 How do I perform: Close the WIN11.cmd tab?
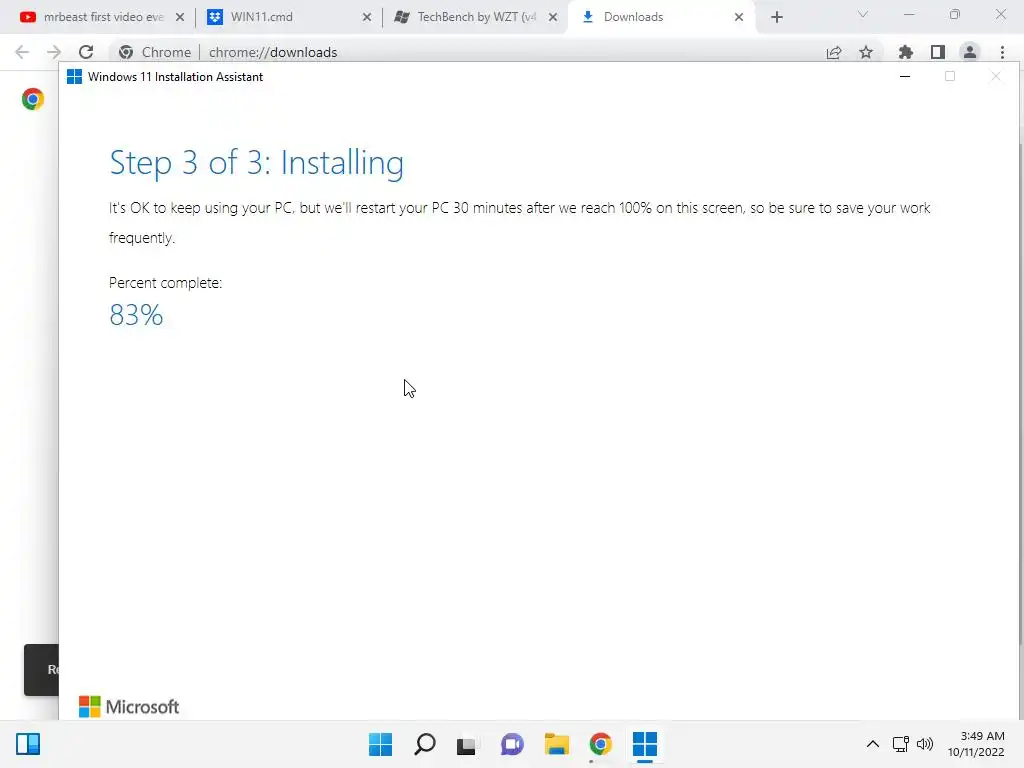tap(367, 17)
